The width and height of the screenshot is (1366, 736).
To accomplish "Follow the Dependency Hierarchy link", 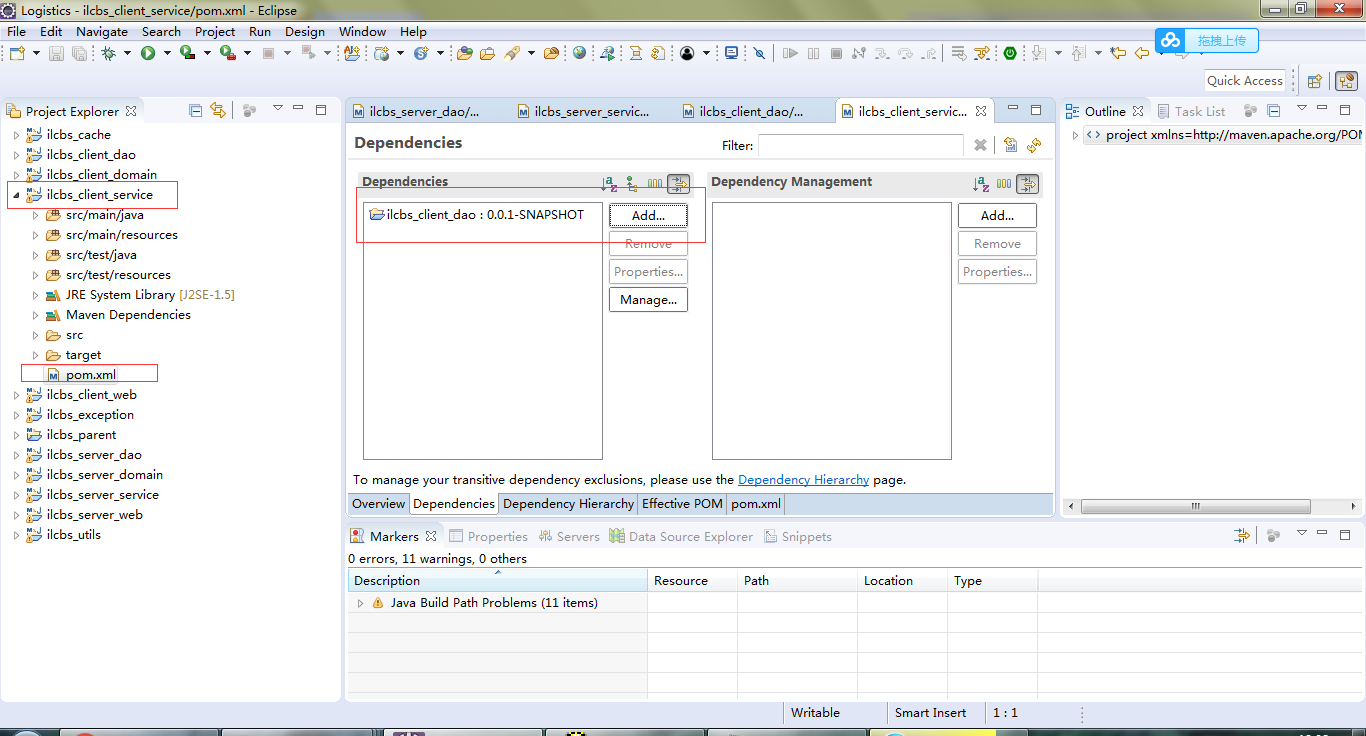I will 803,480.
